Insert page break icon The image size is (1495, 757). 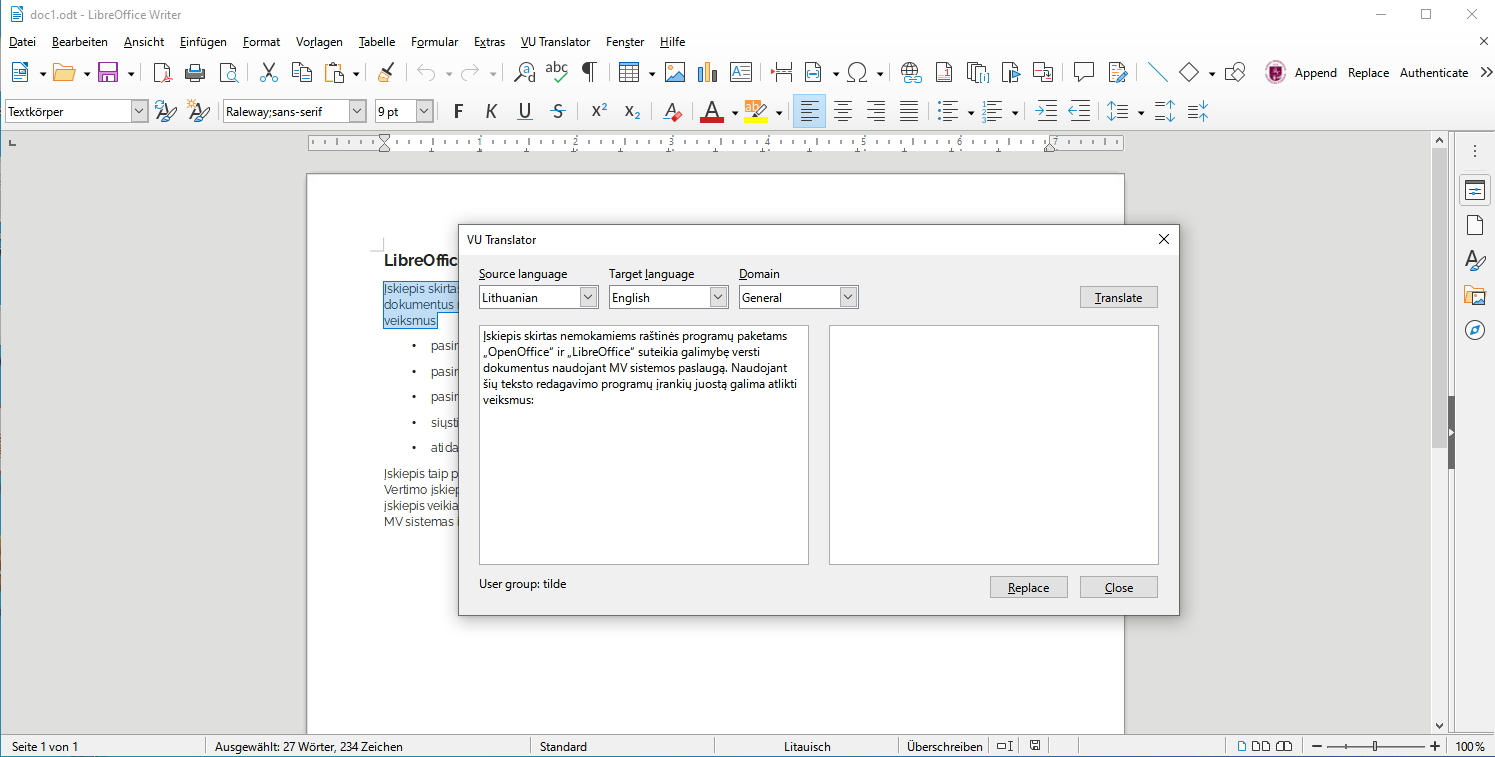782,72
